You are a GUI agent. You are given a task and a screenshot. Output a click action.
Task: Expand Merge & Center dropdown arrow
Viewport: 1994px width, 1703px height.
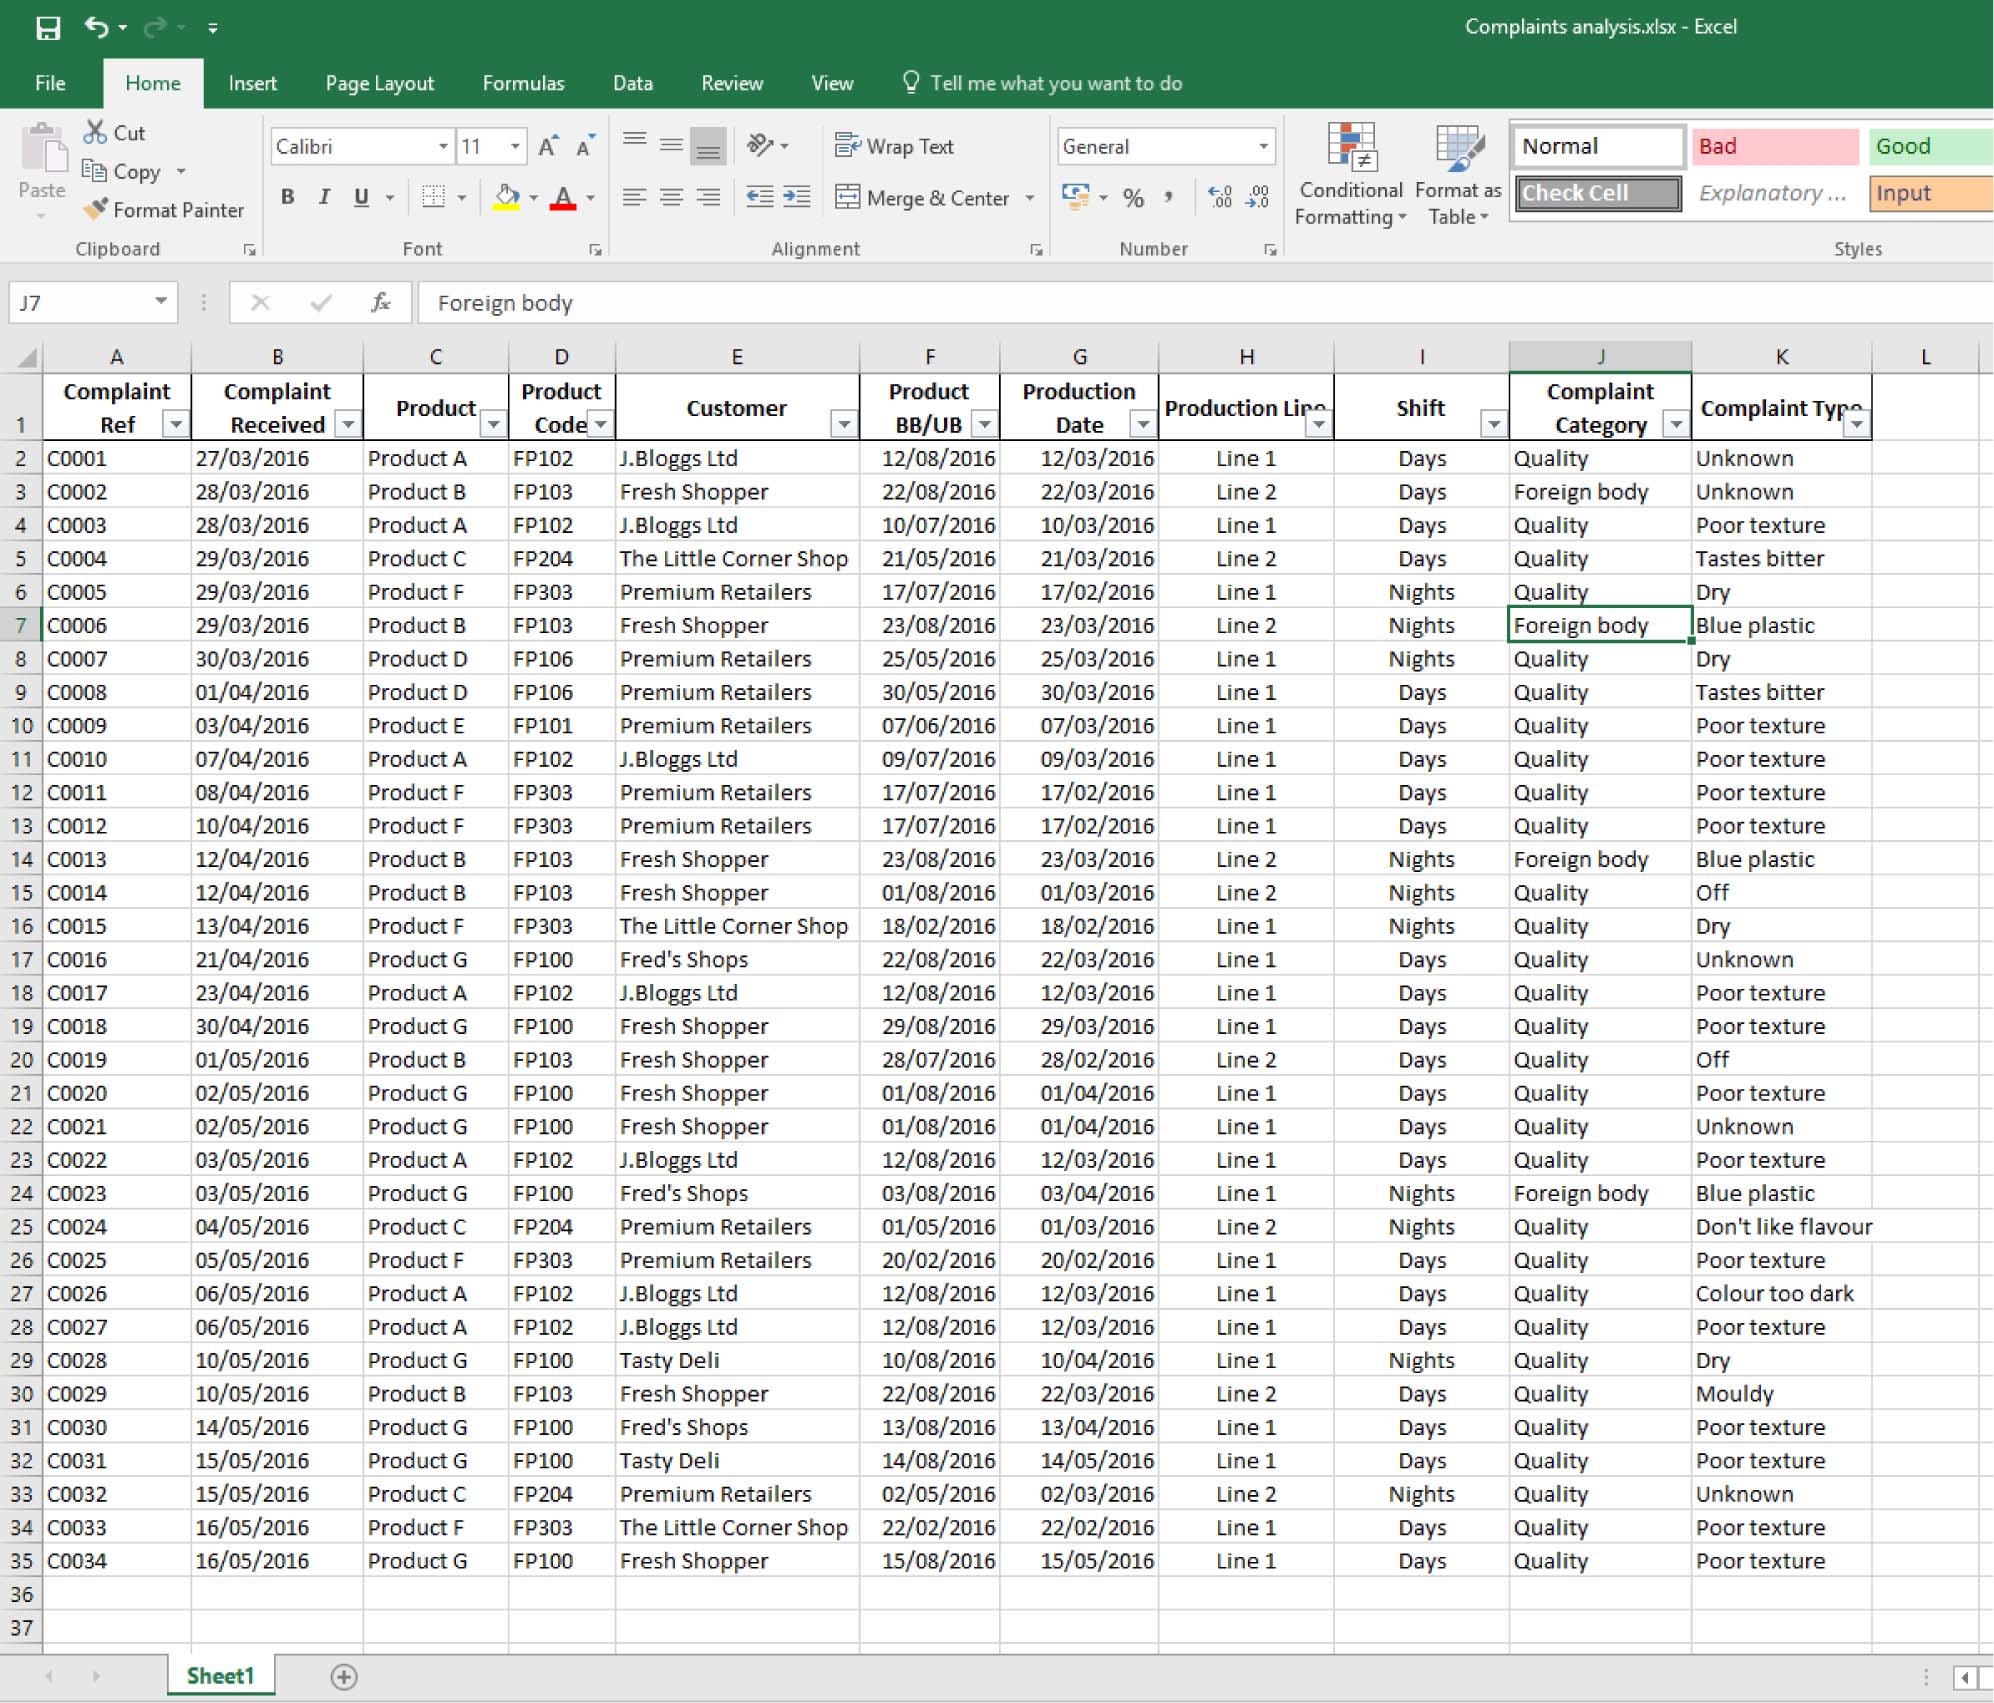[x=1030, y=197]
